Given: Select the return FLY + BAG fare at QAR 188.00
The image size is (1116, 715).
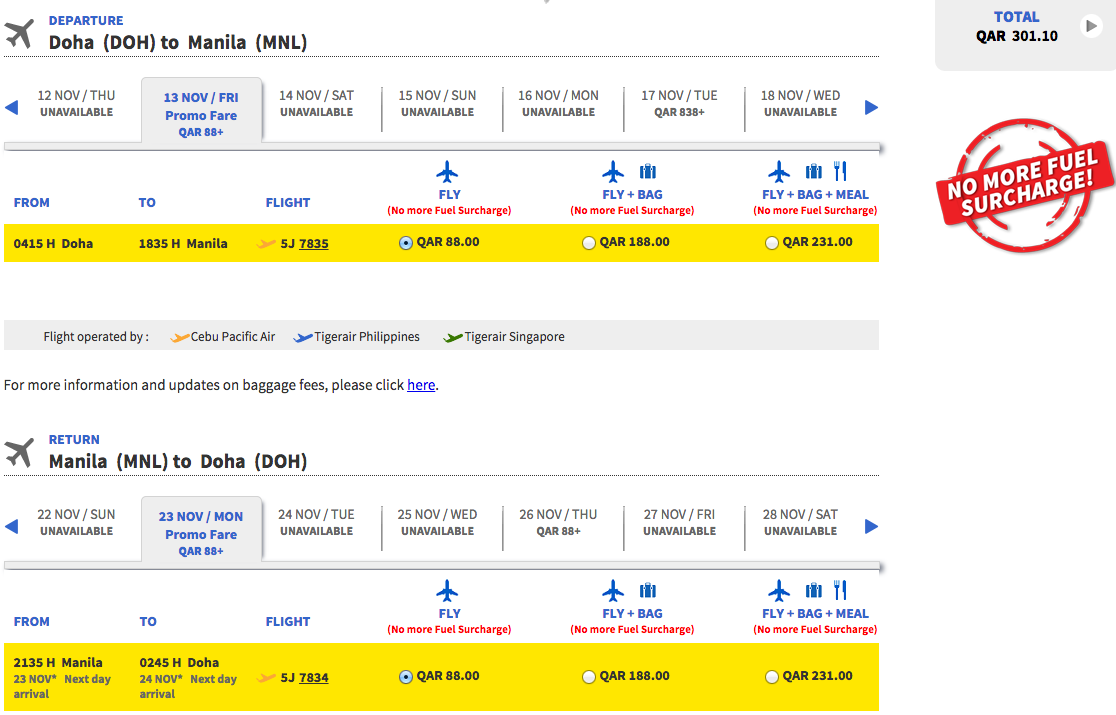Looking at the screenshot, I should coord(589,677).
